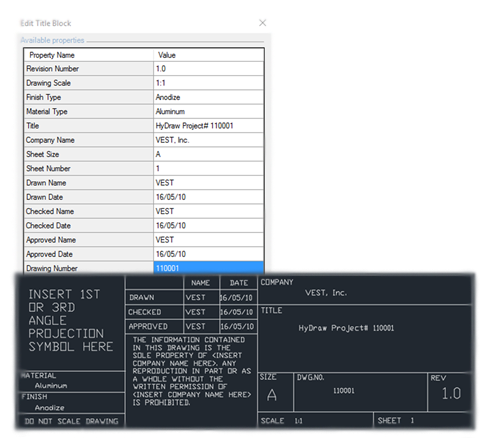The width and height of the screenshot is (490, 438).
Task: Click the Value column header
Action: (209, 55)
